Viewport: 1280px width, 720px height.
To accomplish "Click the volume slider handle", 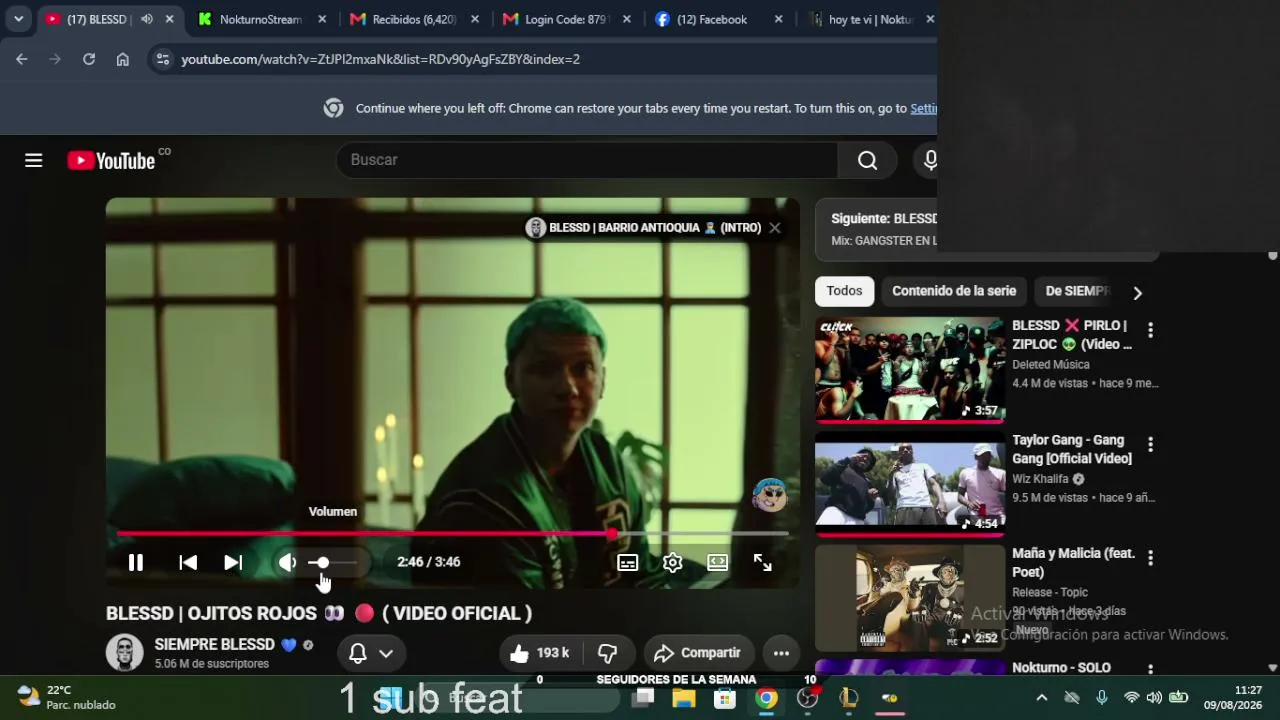I will [x=322, y=563].
